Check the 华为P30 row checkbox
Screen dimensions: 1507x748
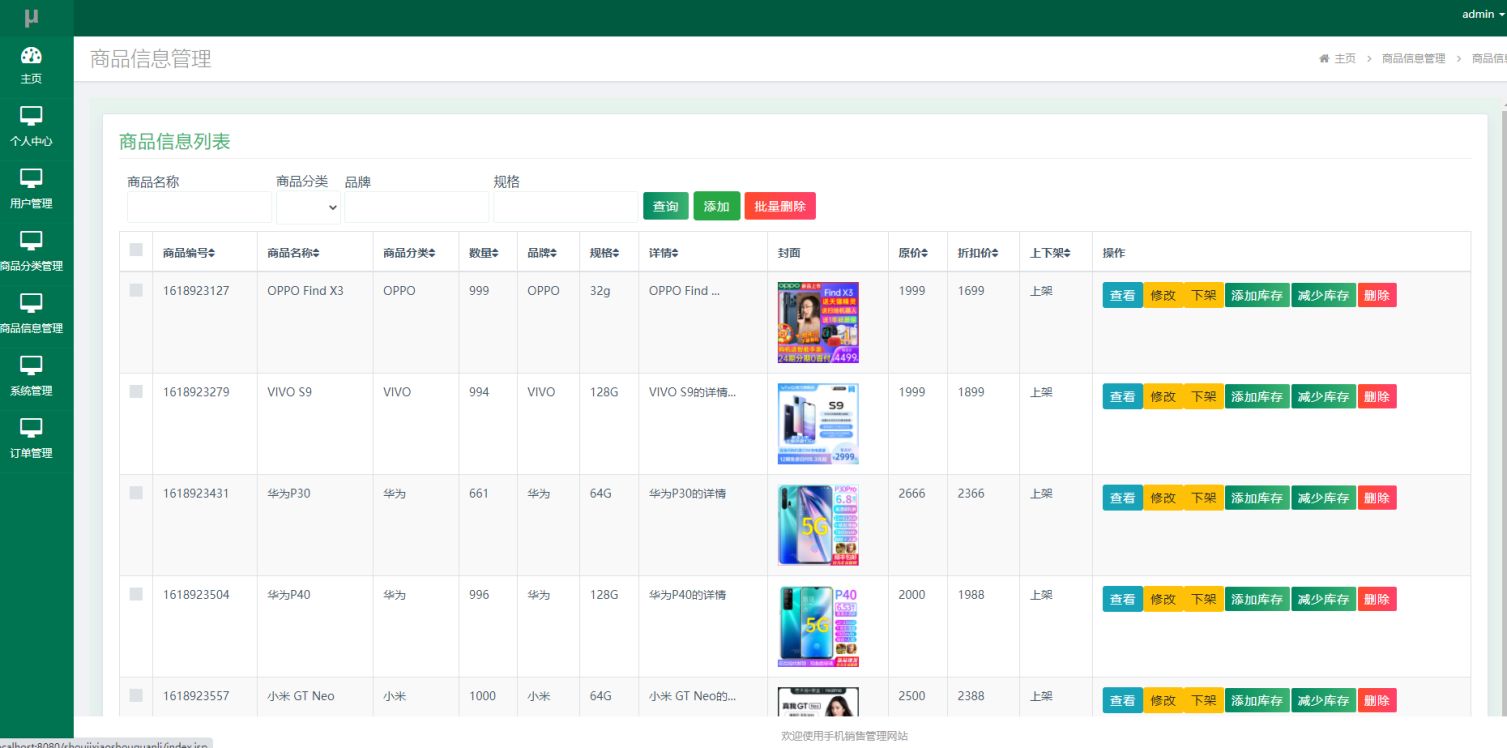[x=136, y=493]
